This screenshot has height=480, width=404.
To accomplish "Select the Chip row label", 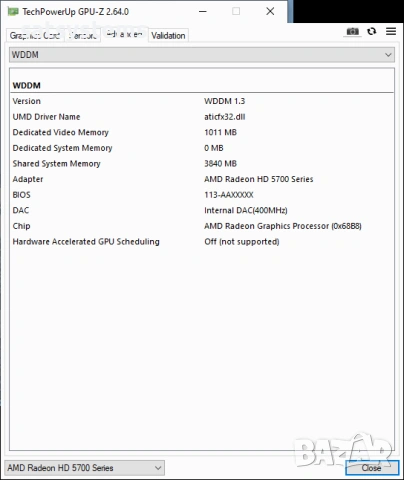I will (22, 226).
